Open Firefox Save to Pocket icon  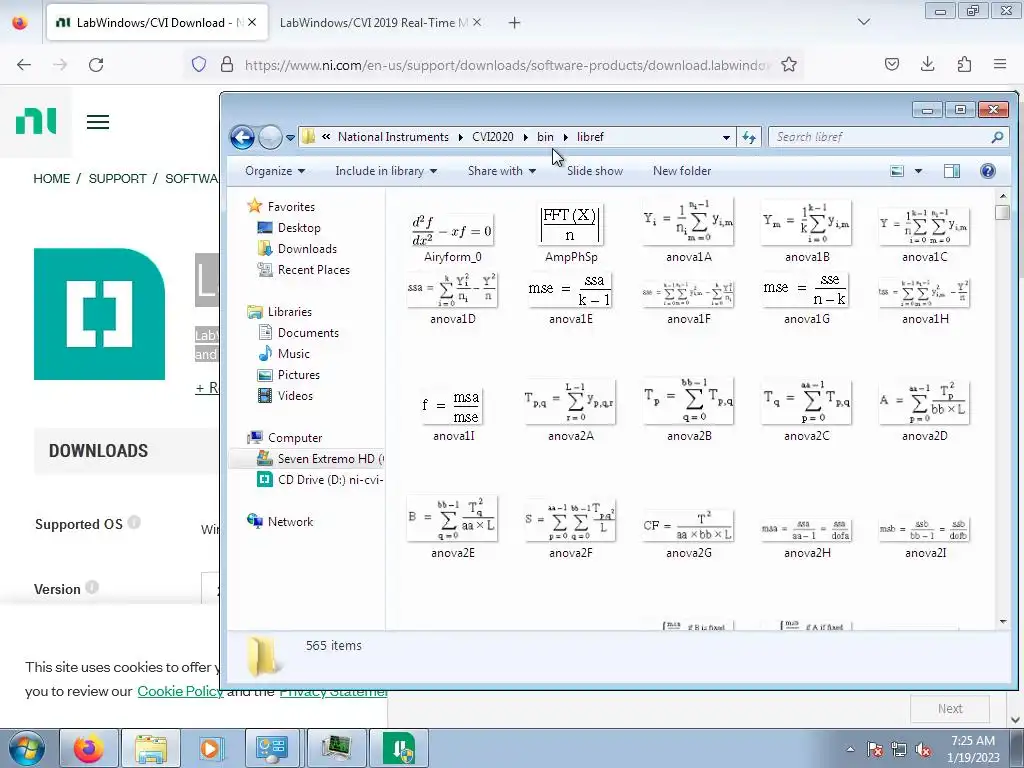(891, 64)
